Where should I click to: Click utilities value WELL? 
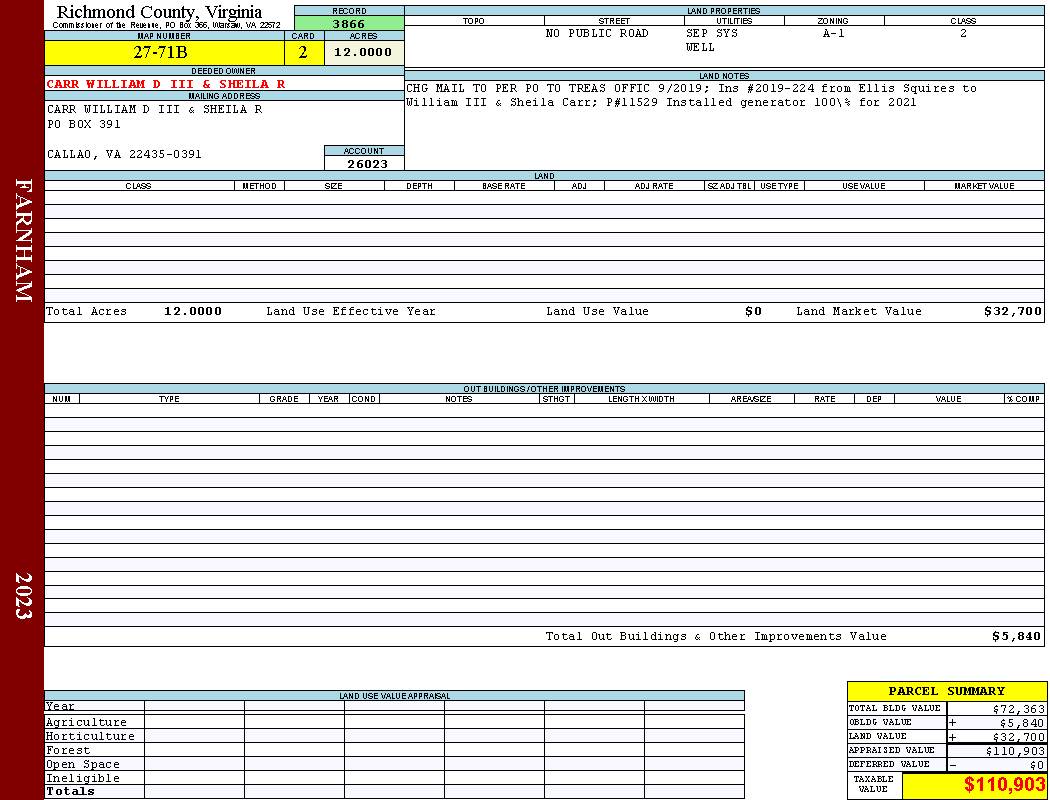[700, 48]
